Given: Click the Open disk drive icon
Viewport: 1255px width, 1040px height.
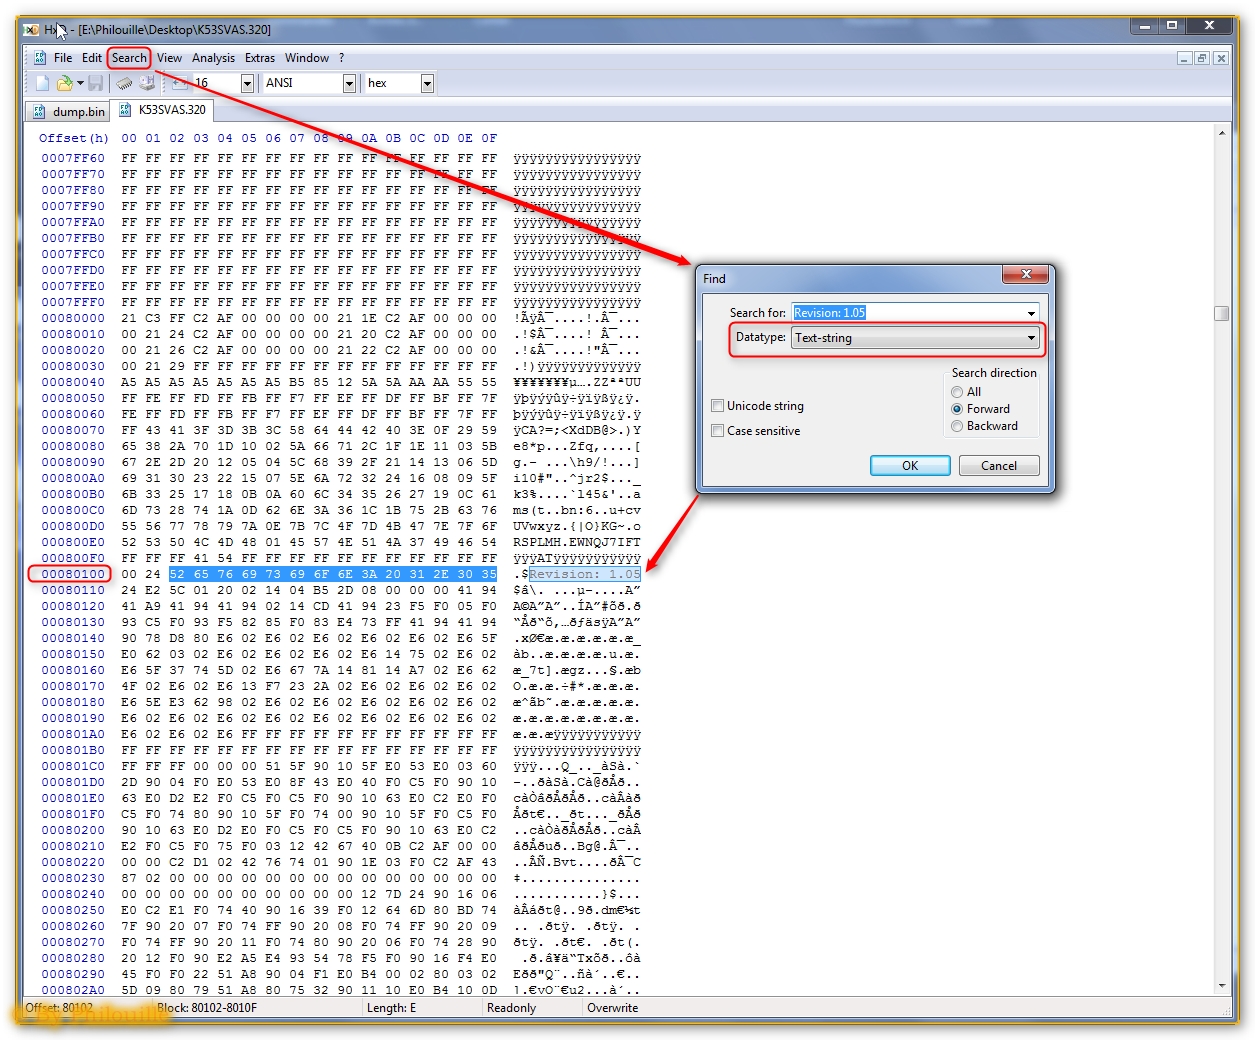Looking at the screenshot, I should point(147,83).
